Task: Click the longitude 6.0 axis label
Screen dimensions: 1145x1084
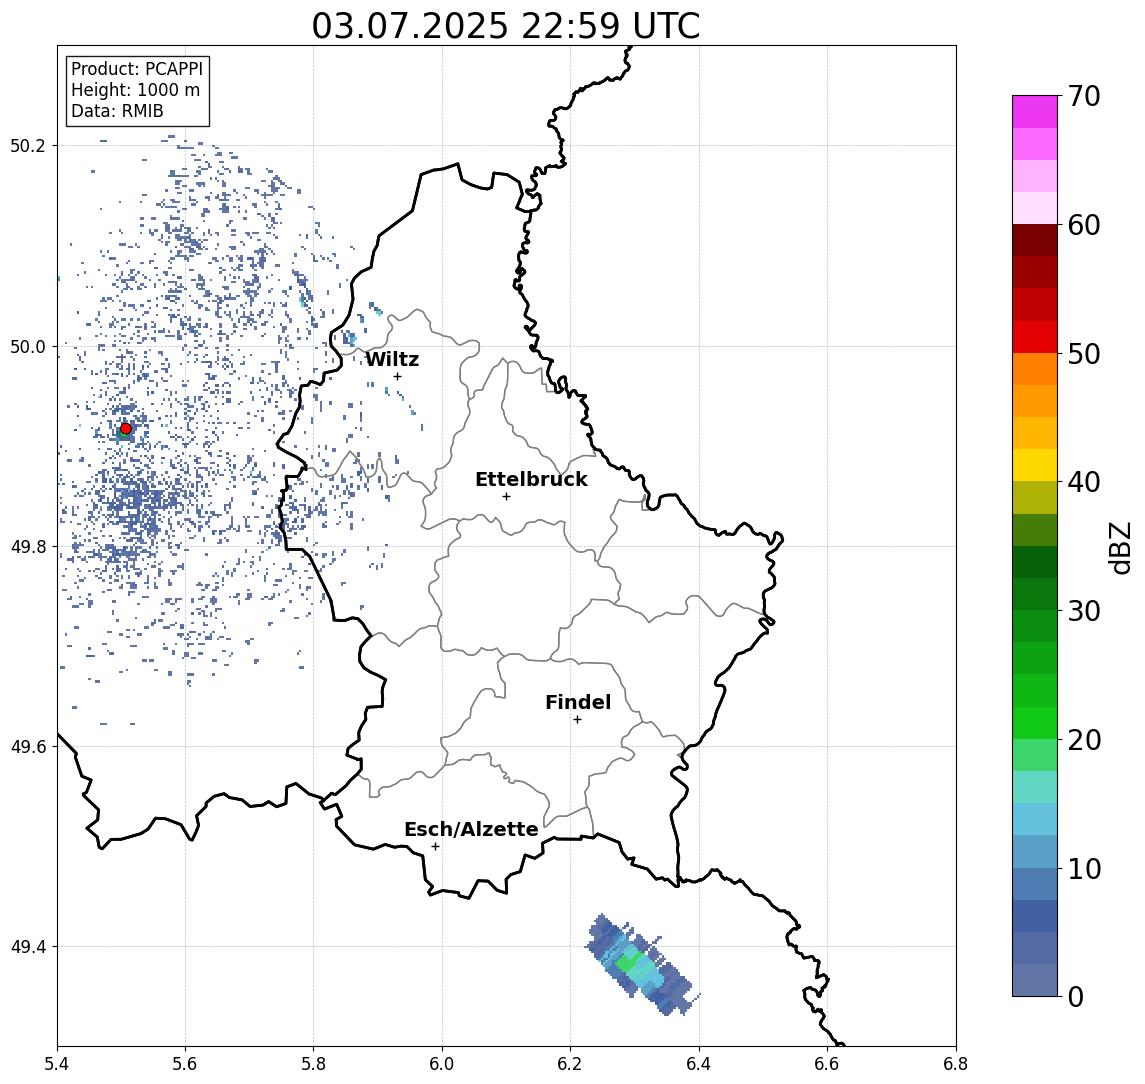Action: [443, 1064]
